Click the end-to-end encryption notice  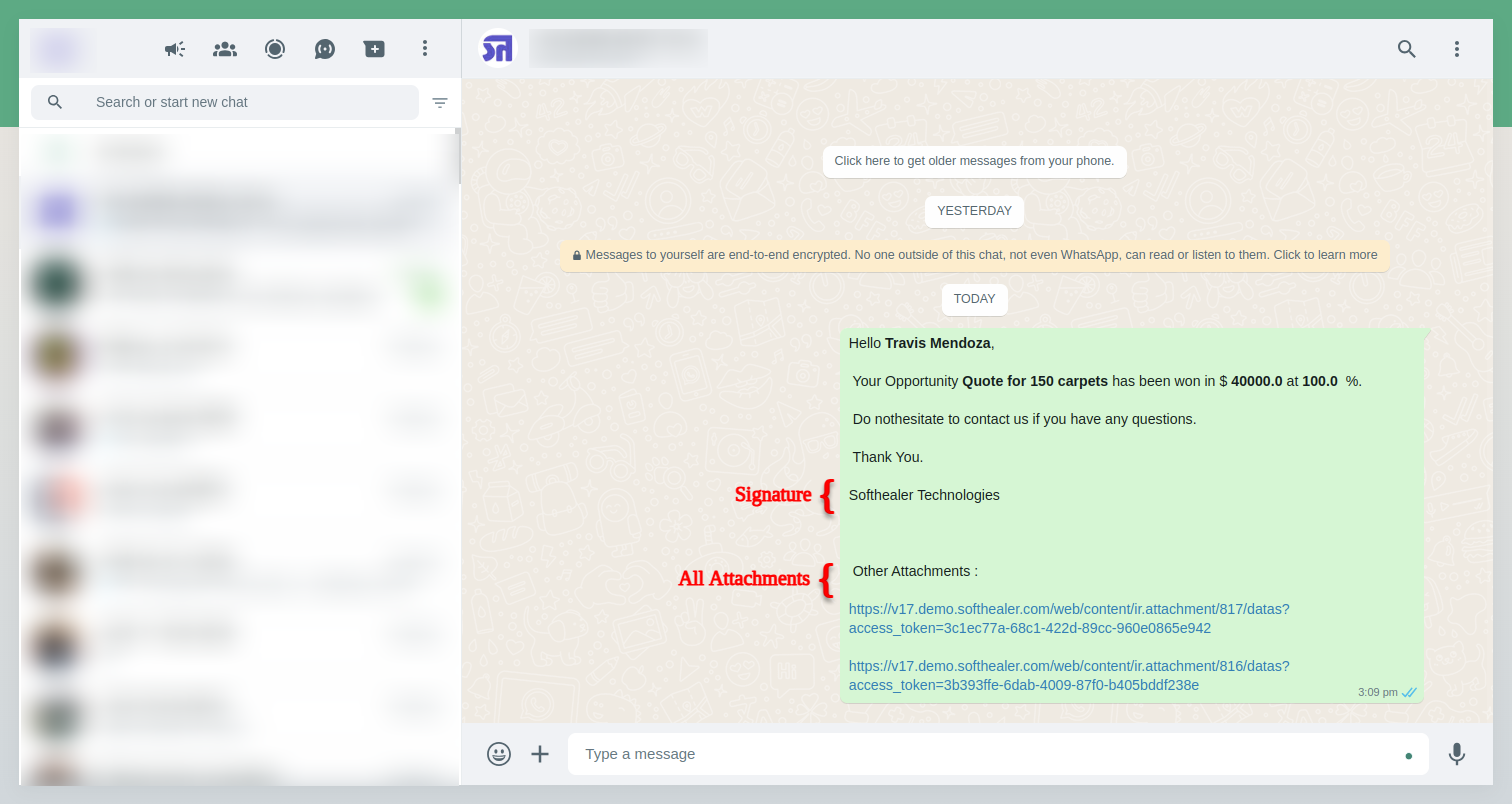pos(975,255)
